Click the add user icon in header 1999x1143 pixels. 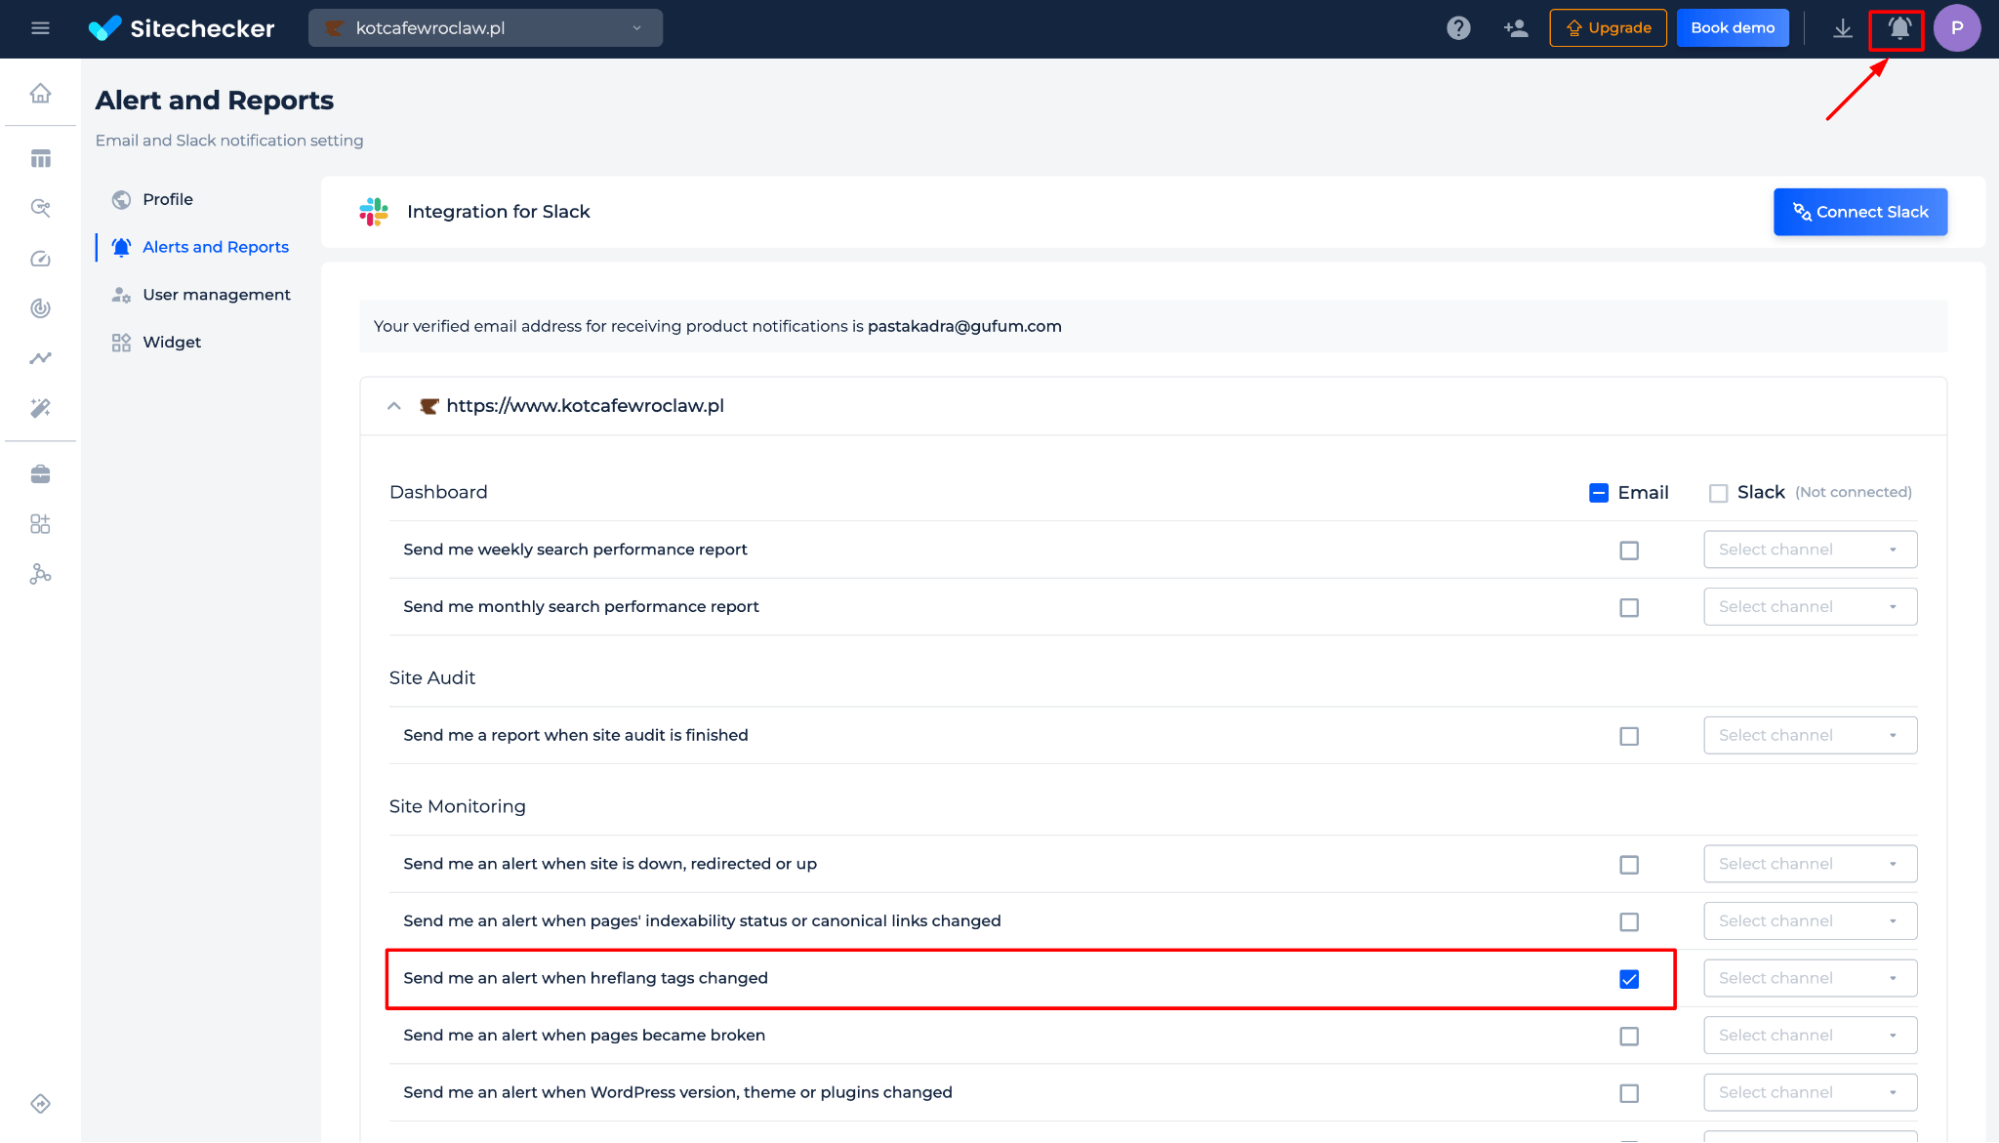pyautogui.click(x=1515, y=28)
